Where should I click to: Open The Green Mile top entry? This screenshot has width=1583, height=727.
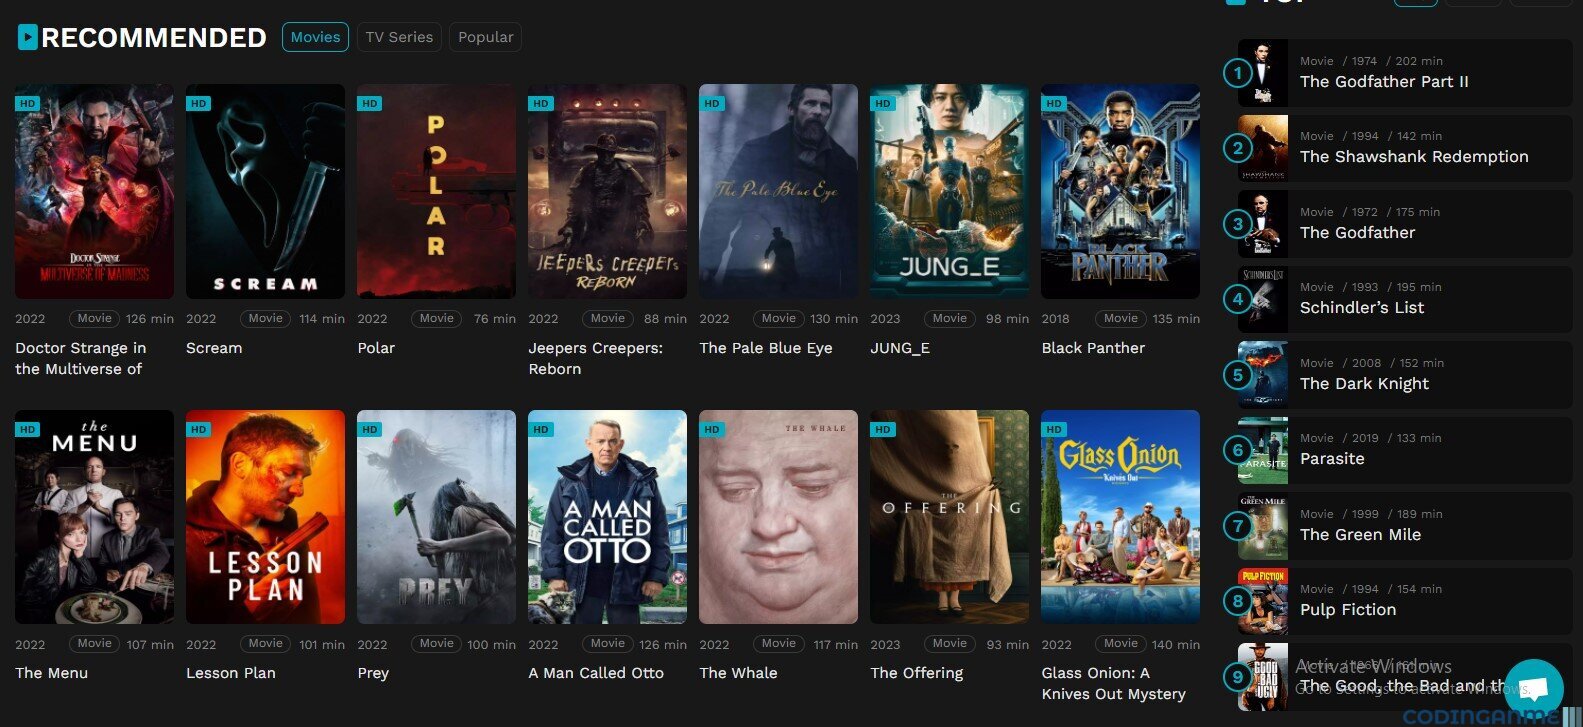pyautogui.click(x=1405, y=526)
